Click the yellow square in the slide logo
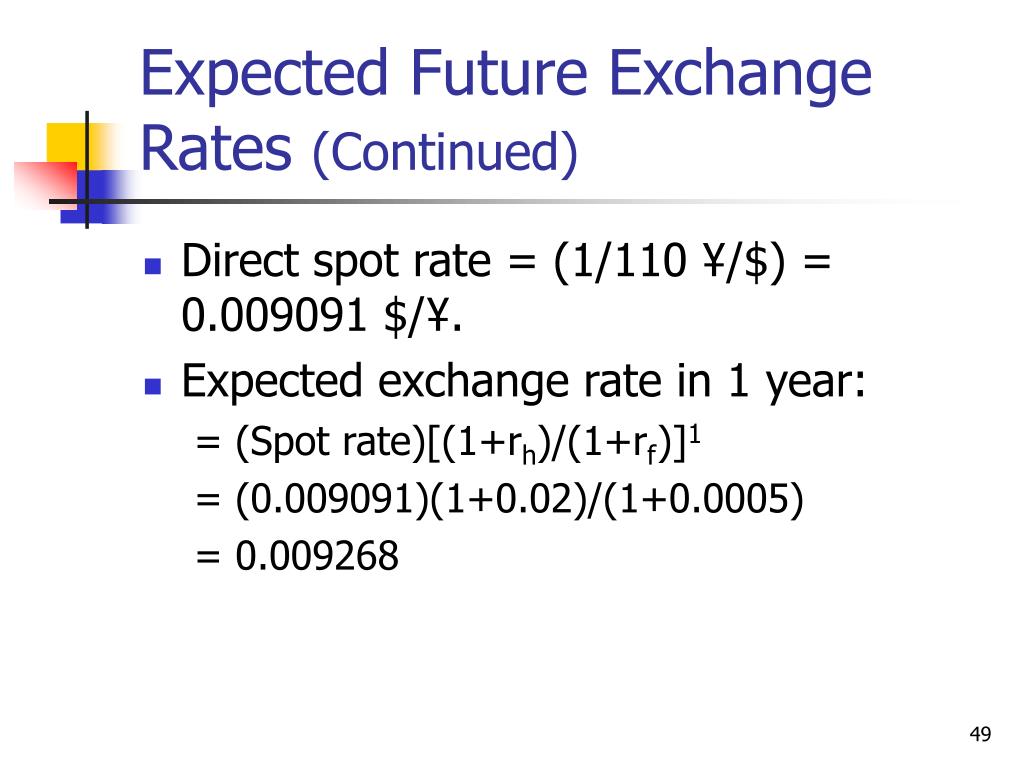This screenshot has width=1024, height=768. pyautogui.click(x=69, y=146)
